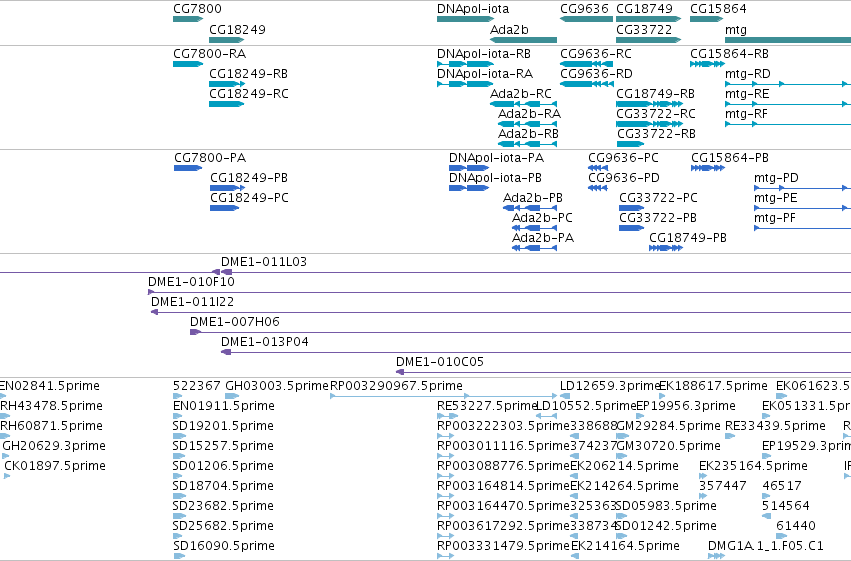The height and width of the screenshot is (561, 851).
Task: Click the DME1-013P04 clone label
Action: click(x=265, y=342)
